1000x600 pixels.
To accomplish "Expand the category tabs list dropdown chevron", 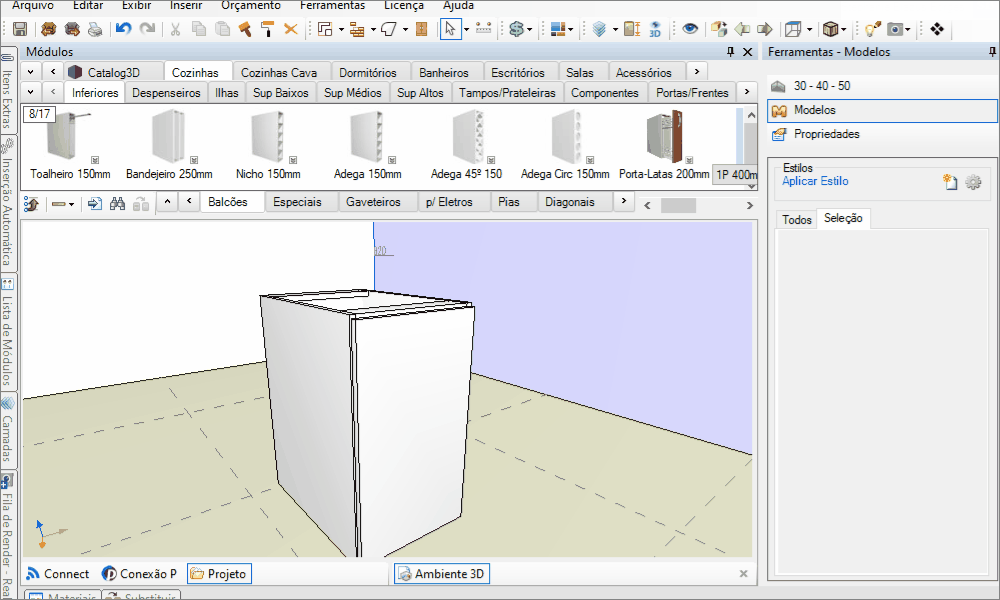I will [31, 72].
